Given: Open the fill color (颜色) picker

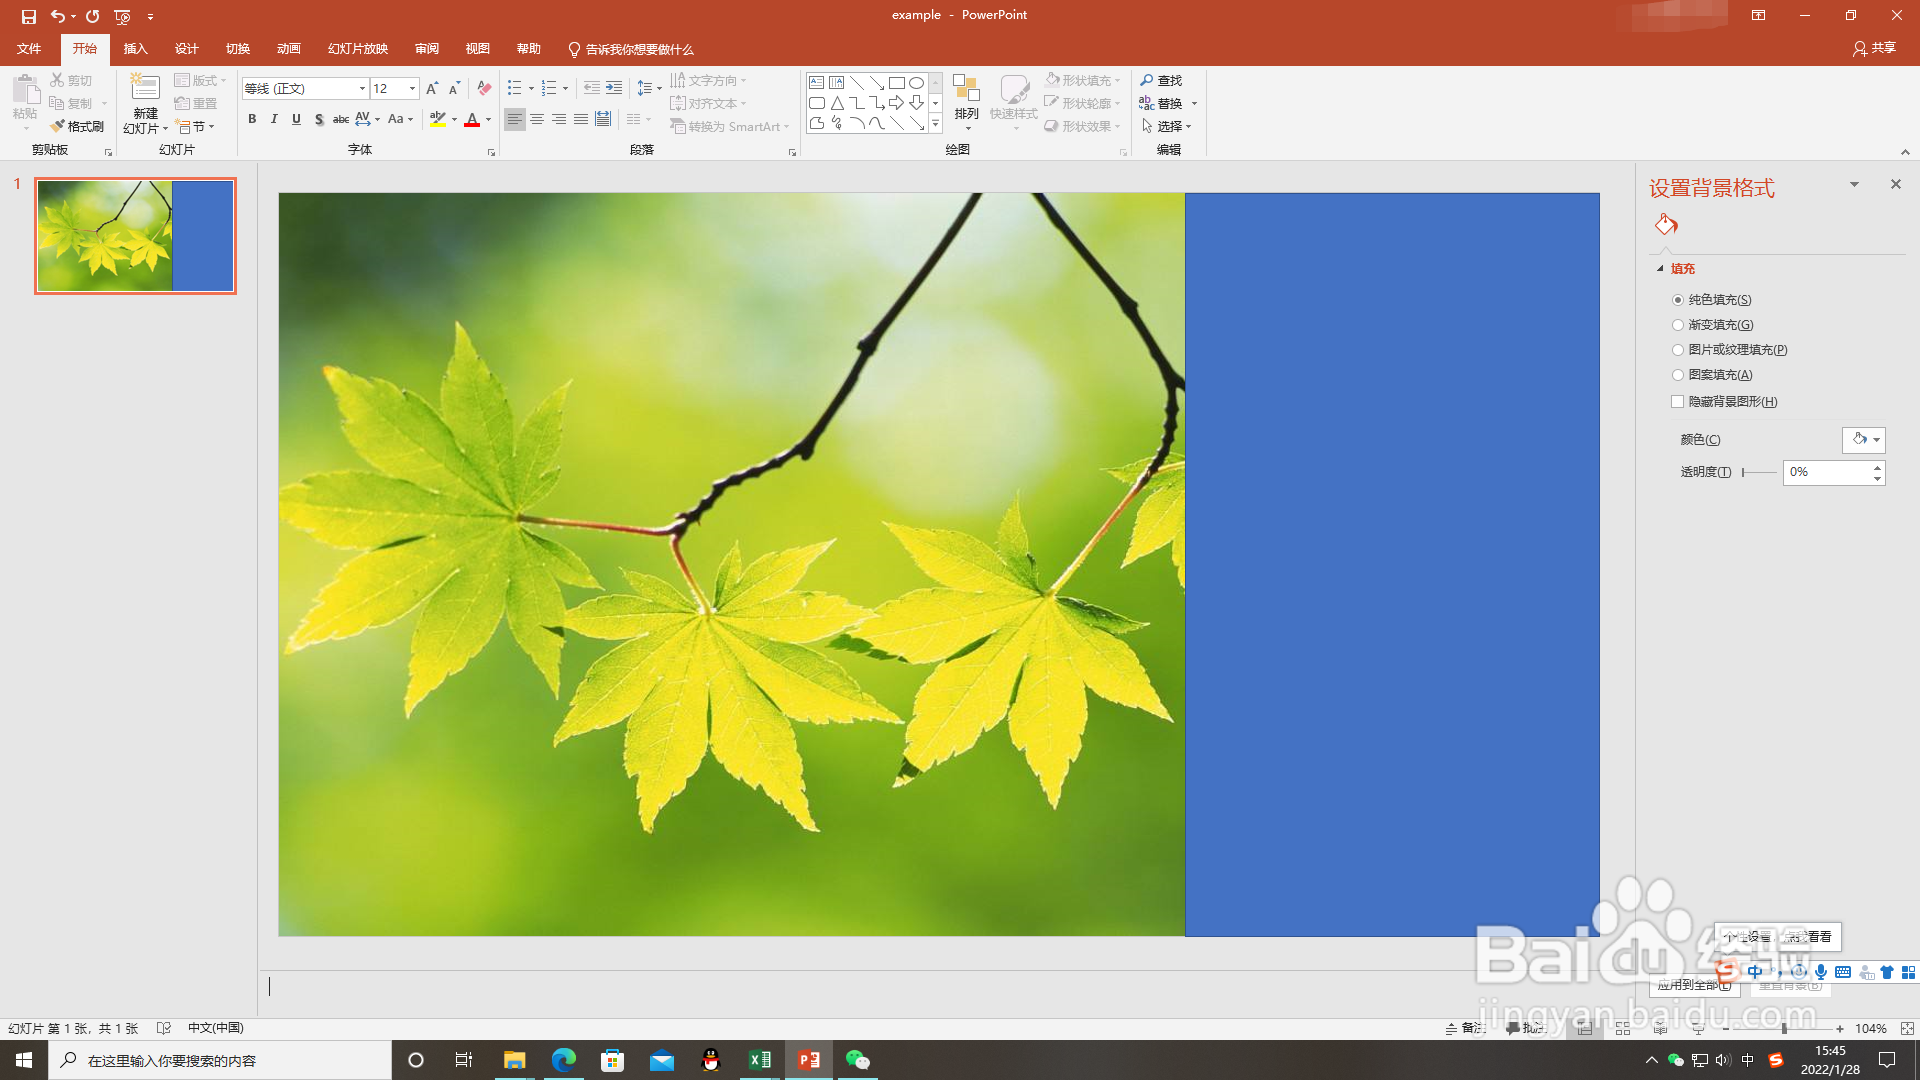Looking at the screenshot, I should 1864,440.
